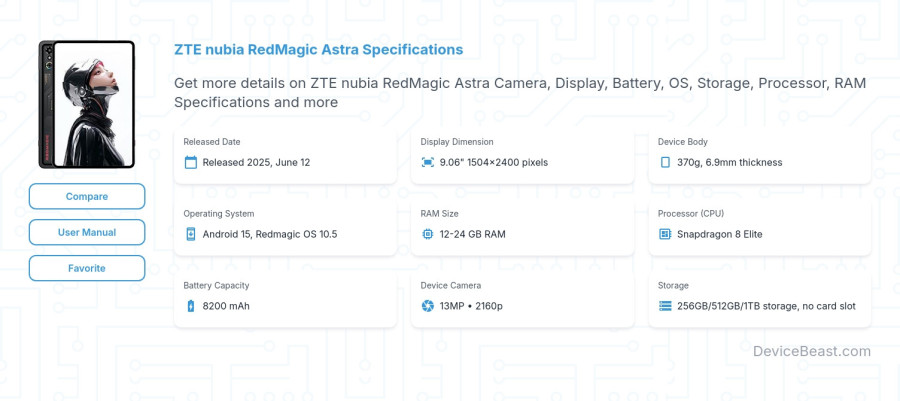
Task: Click the 'Operating System' label
Action: (219, 213)
